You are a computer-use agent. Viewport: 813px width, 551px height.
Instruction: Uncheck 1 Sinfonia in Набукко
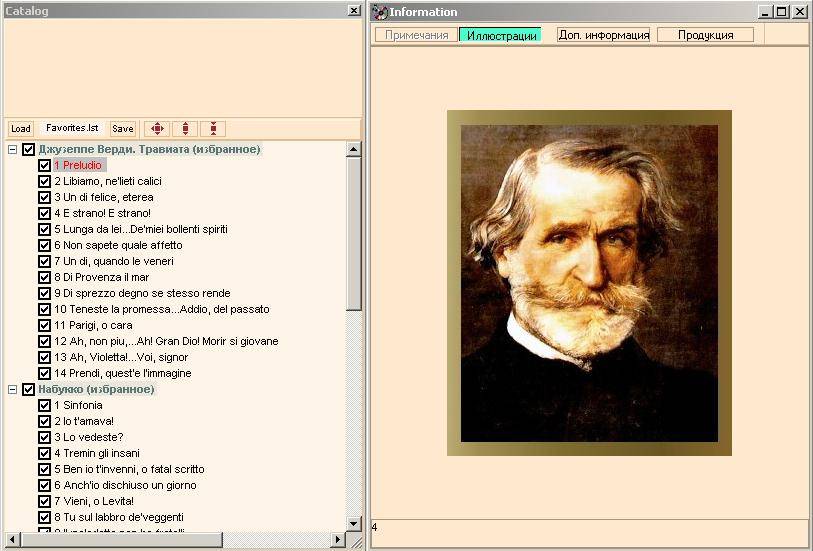click(45, 405)
